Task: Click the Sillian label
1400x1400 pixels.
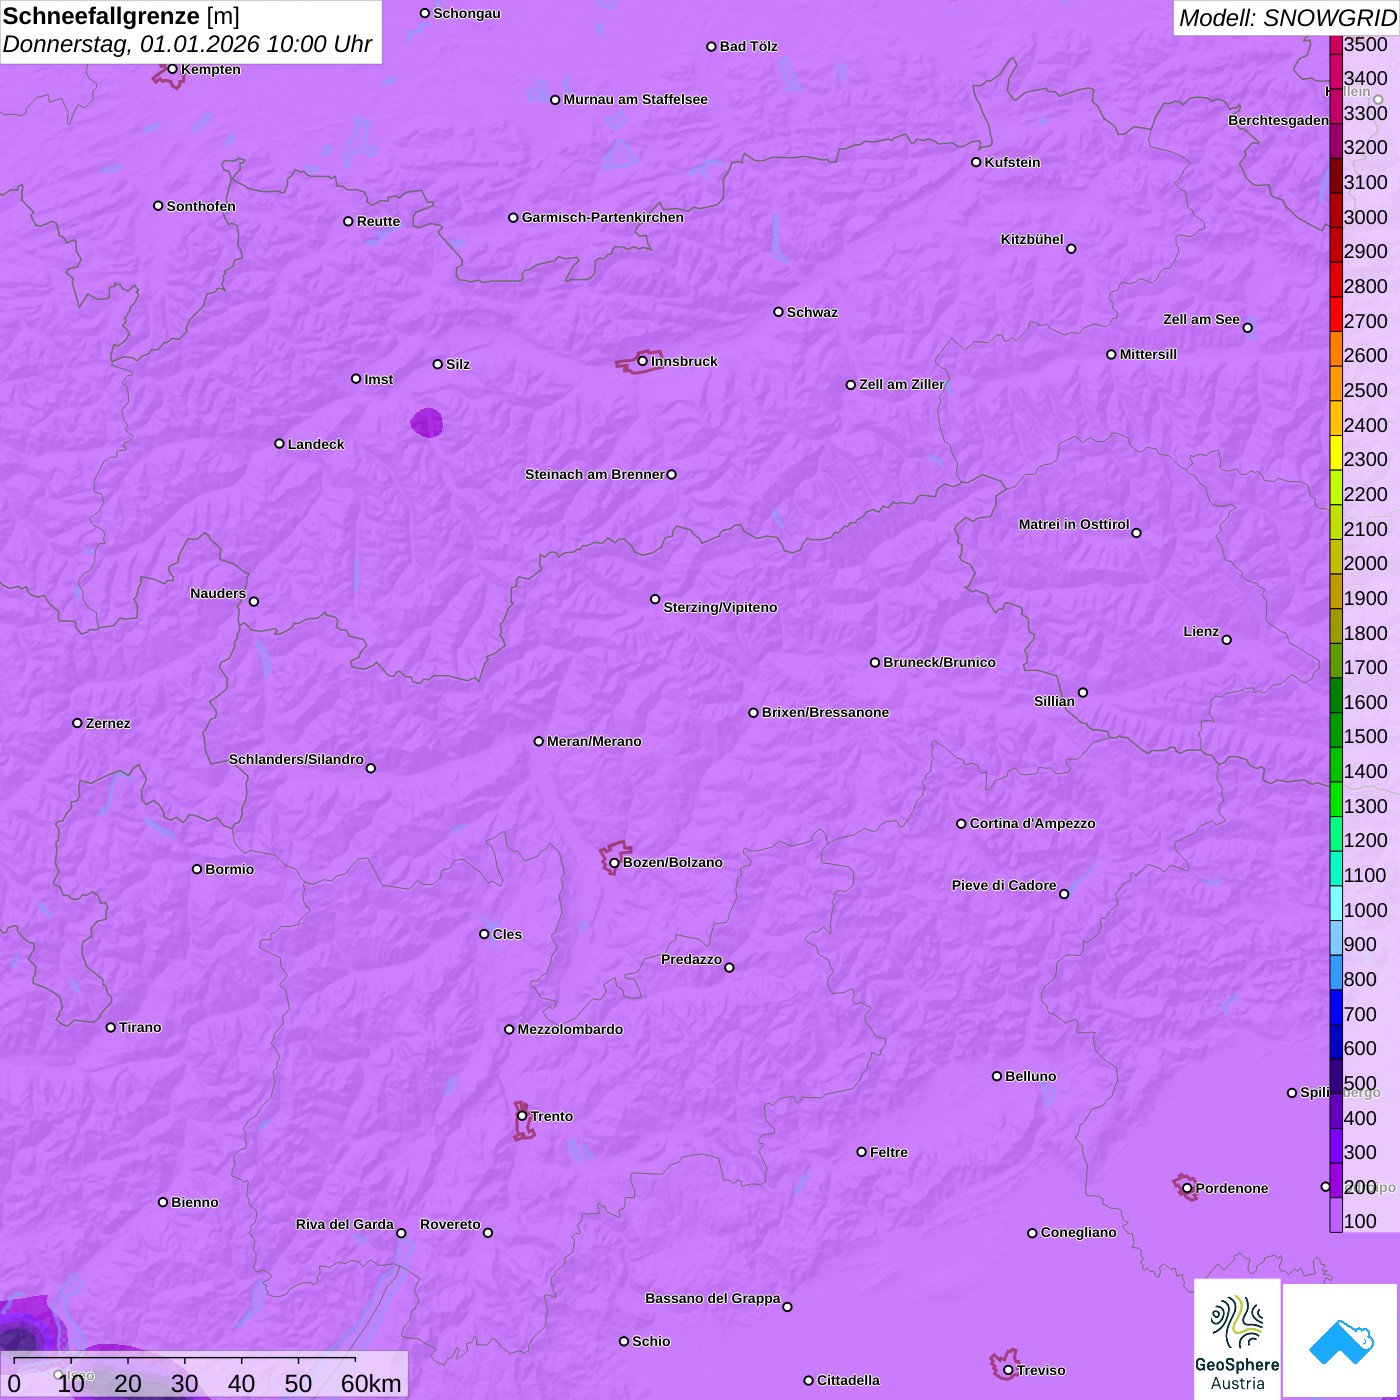Action: tap(1054, 701)
